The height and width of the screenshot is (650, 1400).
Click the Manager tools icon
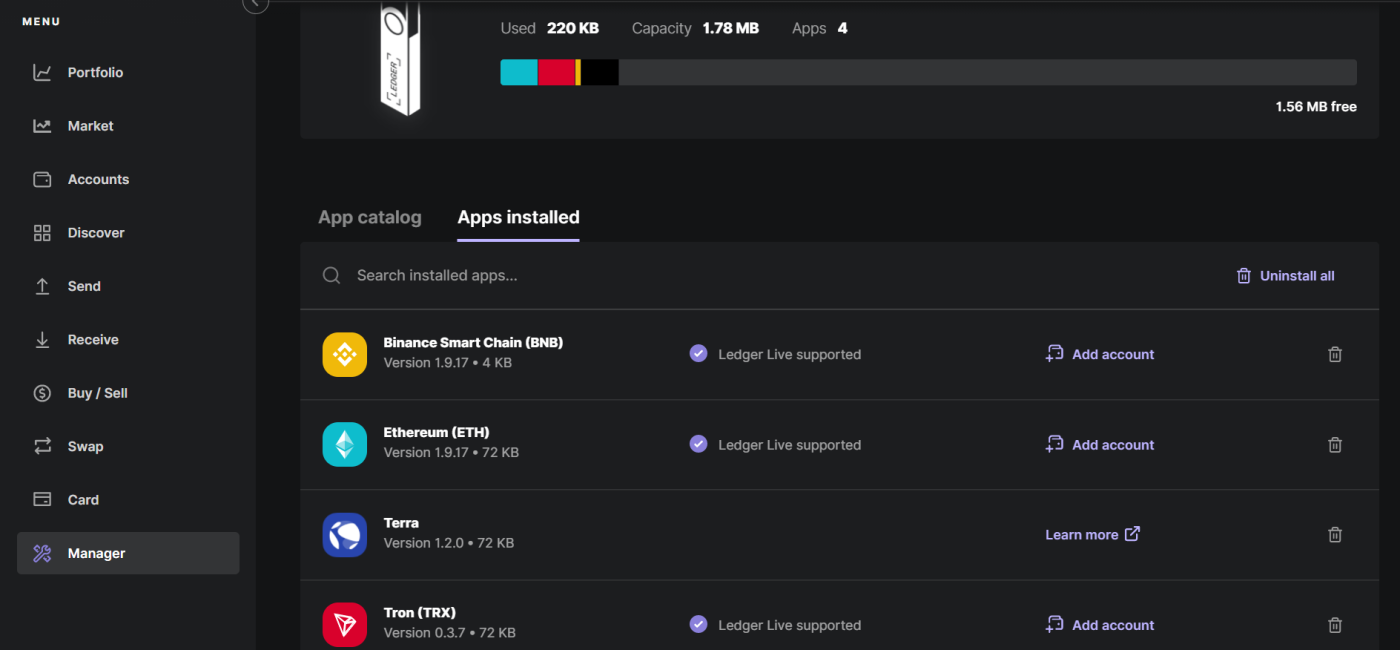point(42,553)
